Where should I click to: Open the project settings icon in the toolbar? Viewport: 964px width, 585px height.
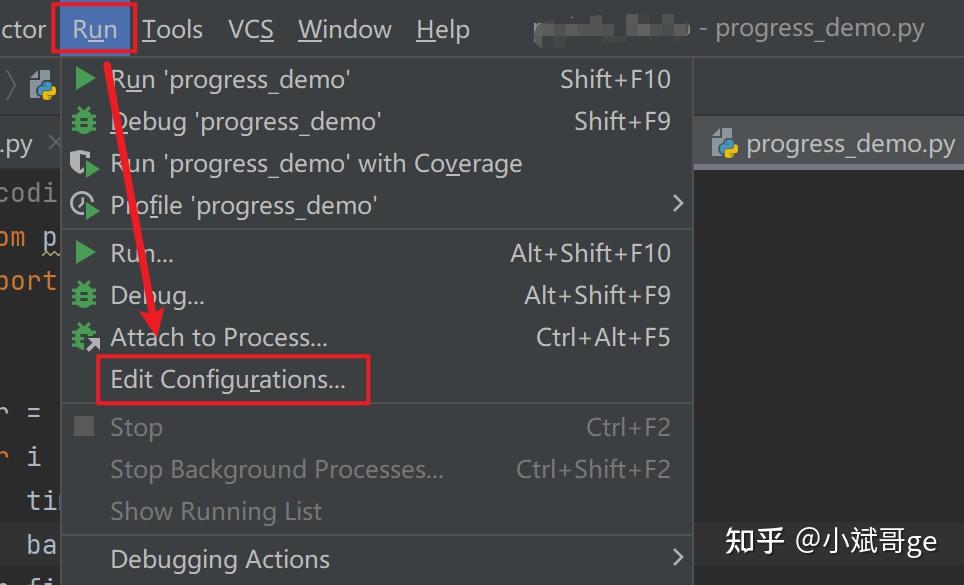coord(42,85)
